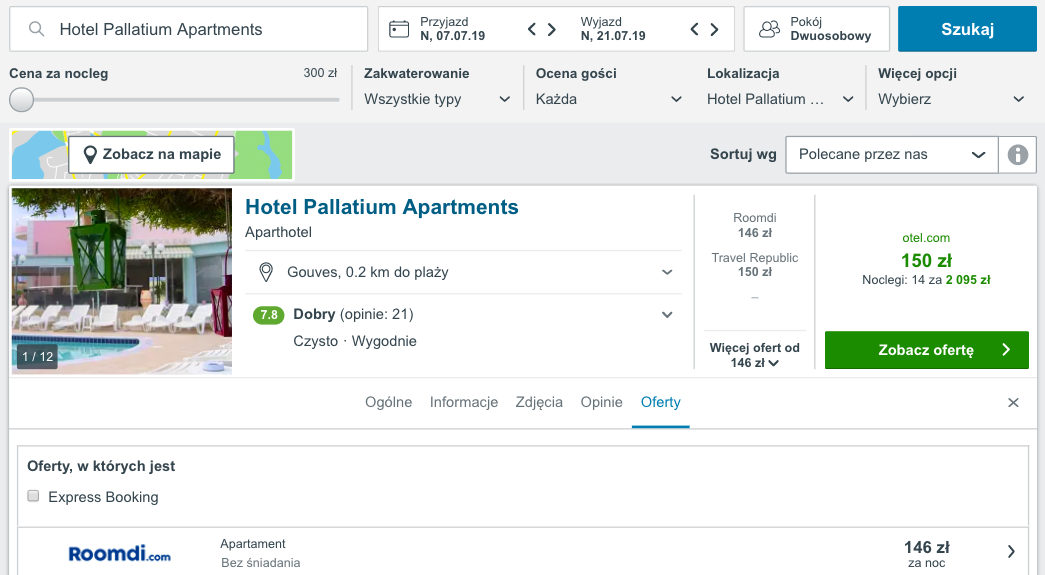Screen dimensions: 1045x575
Task: Click the price per night slider handle
Action: tap(21, 100)
